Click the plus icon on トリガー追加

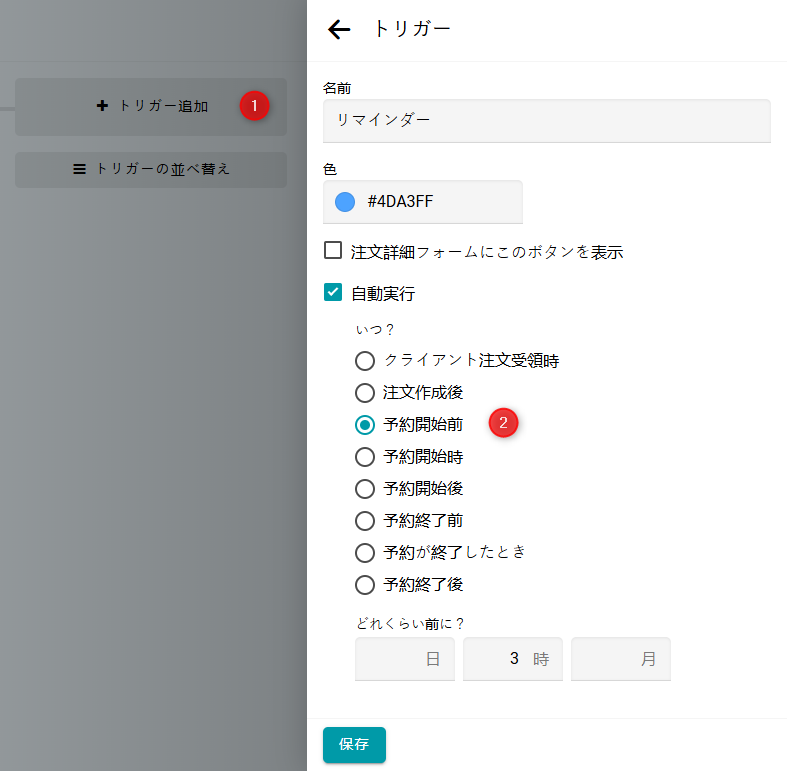click(102, 106)
